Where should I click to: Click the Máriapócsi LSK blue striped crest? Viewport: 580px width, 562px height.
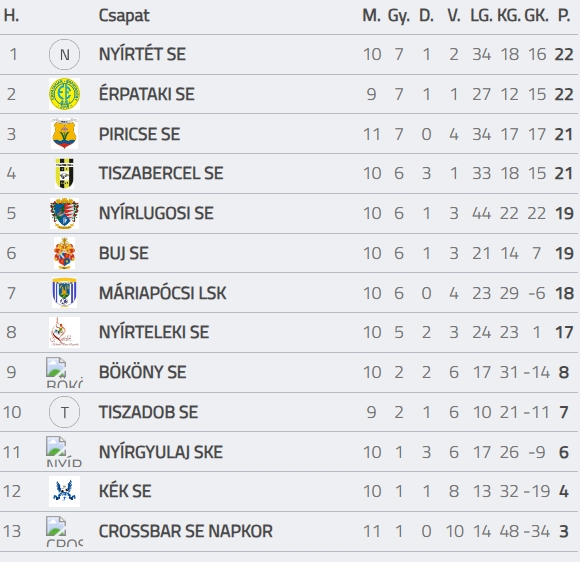tap(64, 293)
